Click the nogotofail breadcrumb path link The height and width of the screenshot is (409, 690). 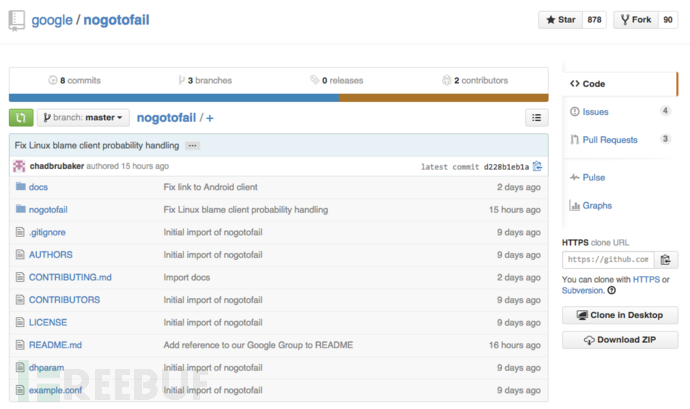[x=166, y=118]
